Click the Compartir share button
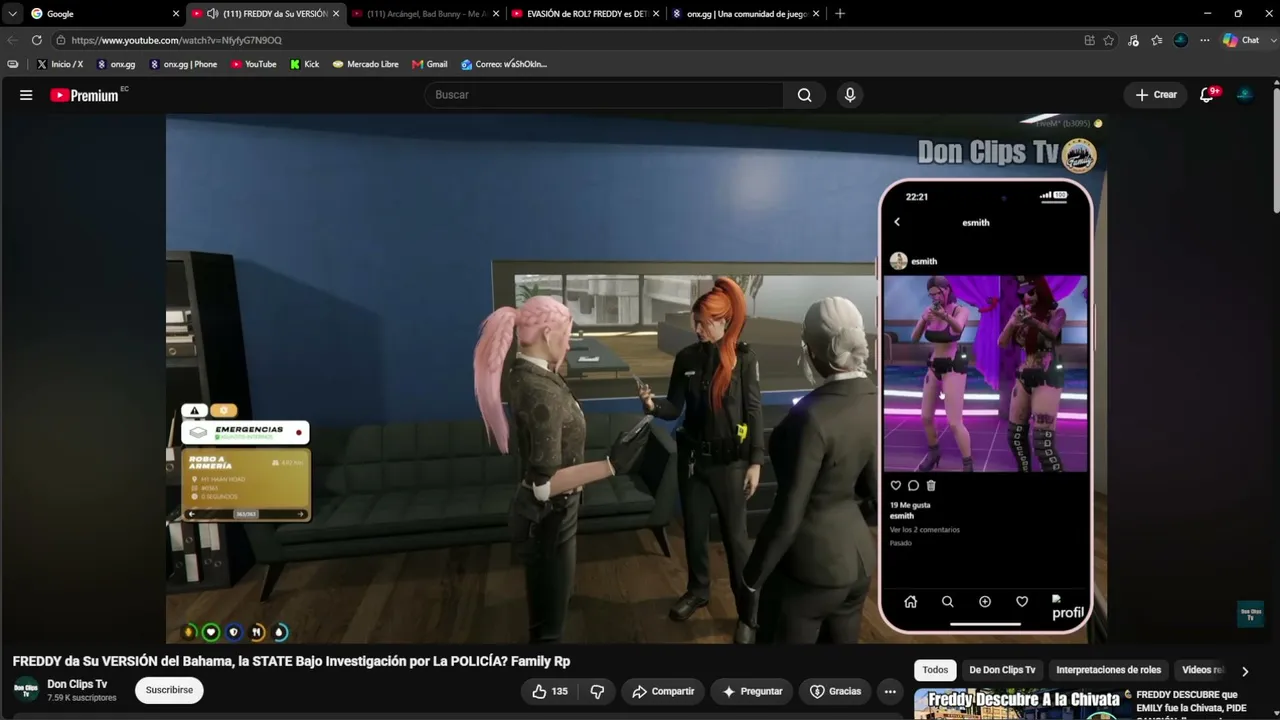The width and height of the screenshot is (1280, 720). tap(663, 691)
